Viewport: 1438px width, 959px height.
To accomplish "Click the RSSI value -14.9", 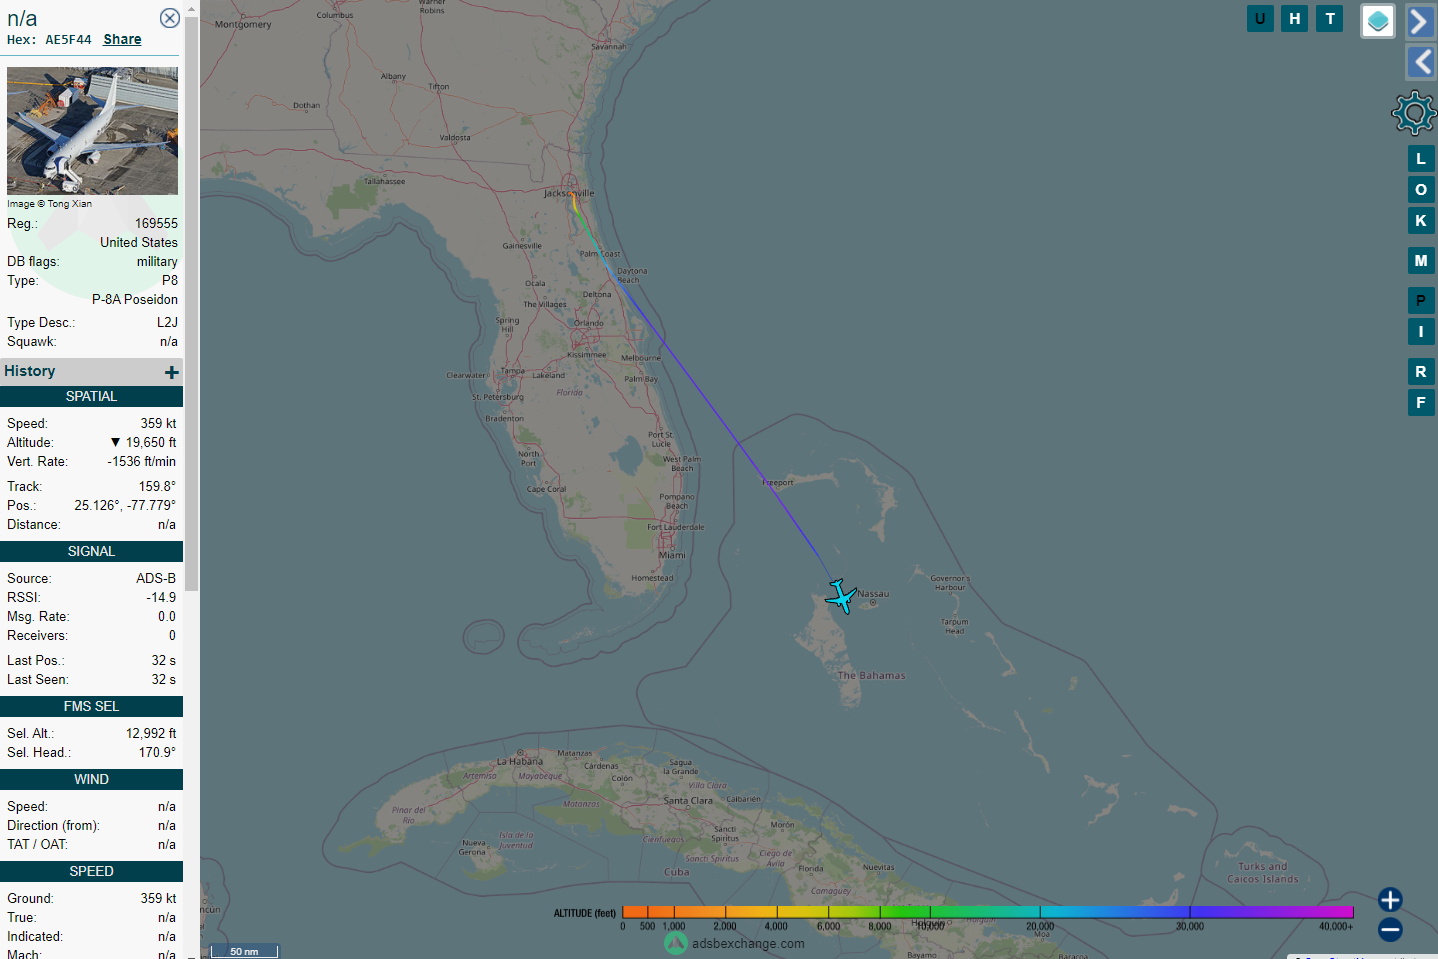I will (161, 597).
